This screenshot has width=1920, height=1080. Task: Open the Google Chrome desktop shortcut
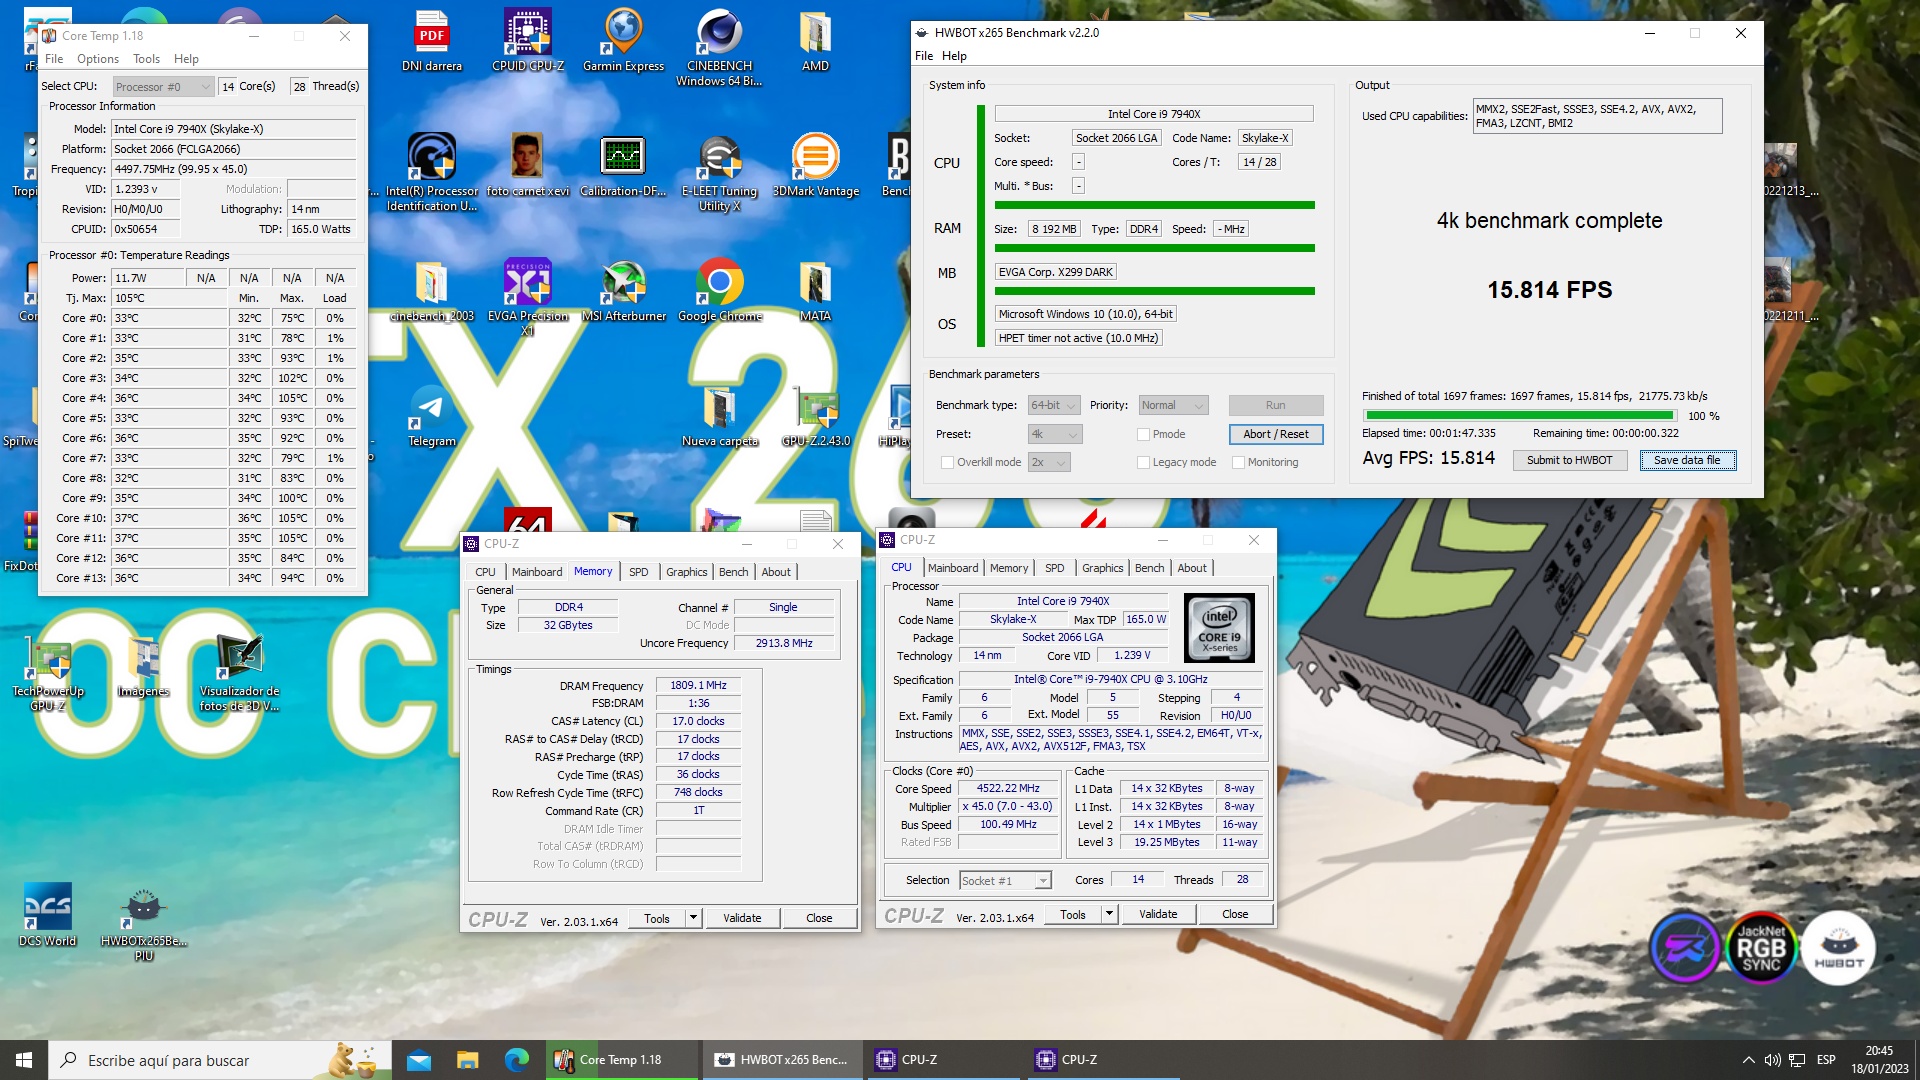point(719,291)
